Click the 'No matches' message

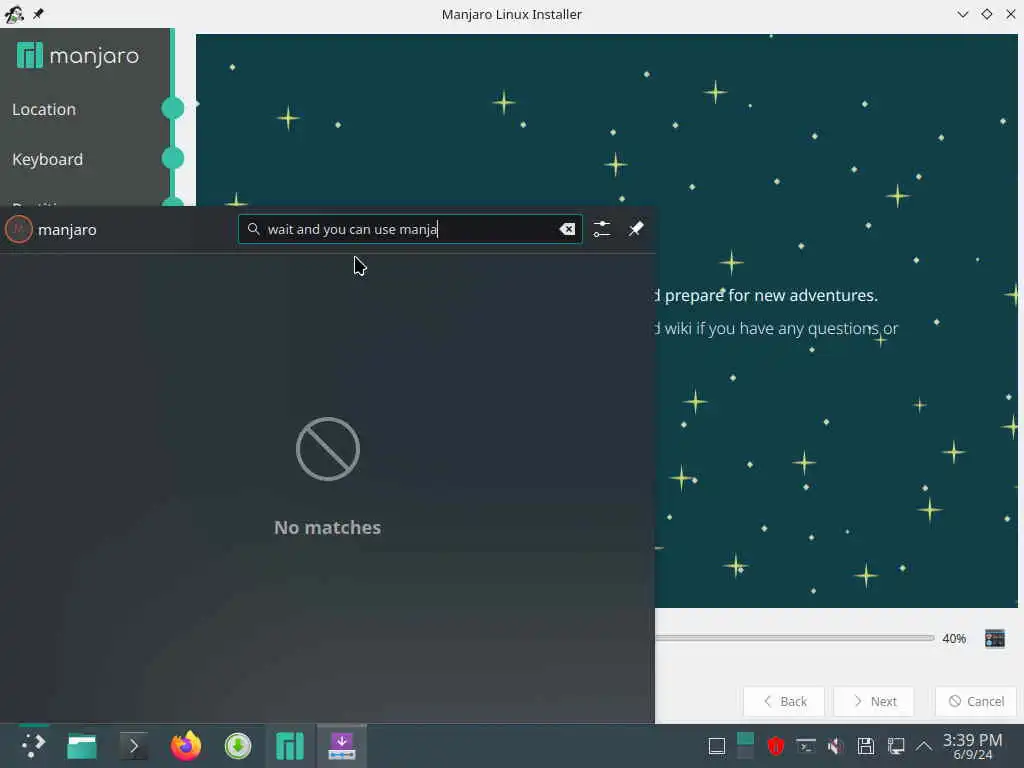[x=327, y=527]
